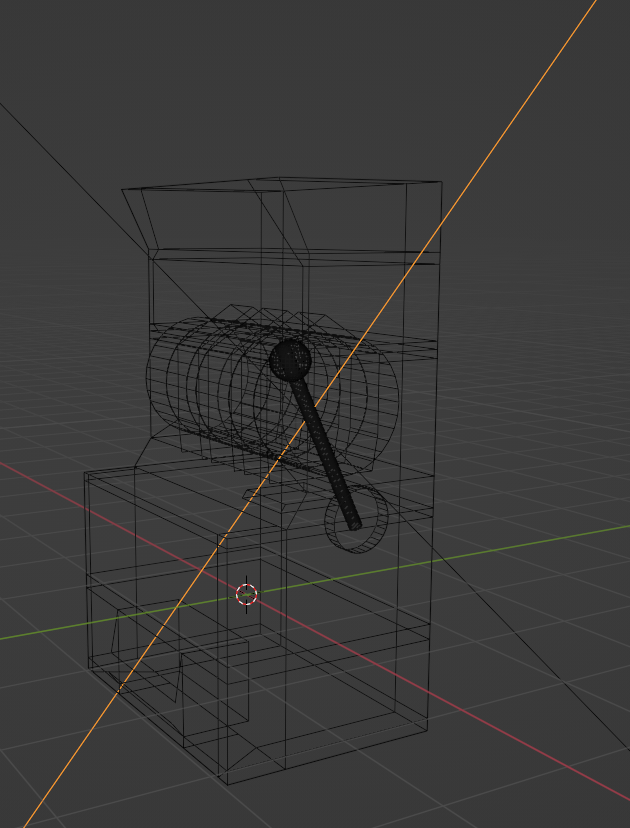Viewport: 630px width, 828px height.
Task: Select the small ring at the crank's lower end
Action: tap(357, 519)
